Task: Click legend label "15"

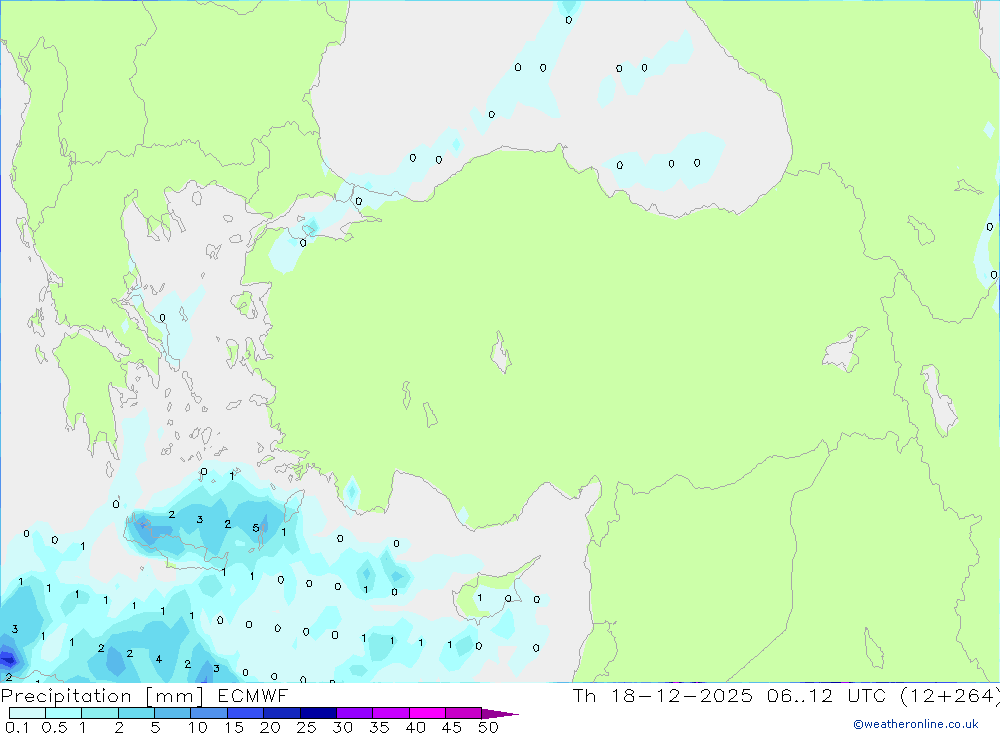Action: 234,727
